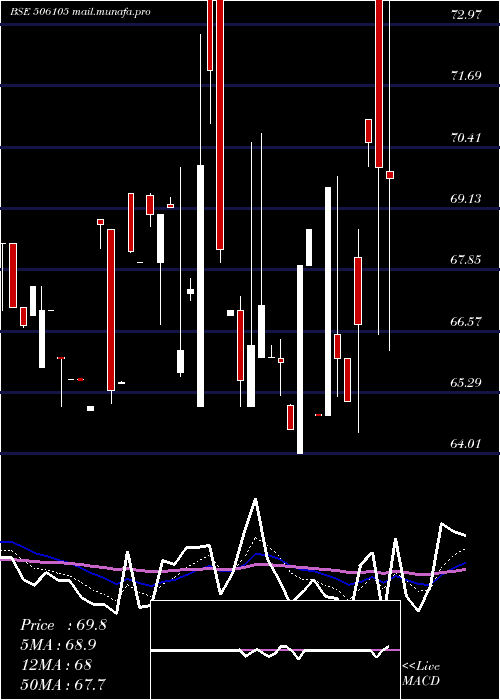This screenshot has width=500, height=700.
Task: Click the 50MA : 67.7 readout
Action: tap(63, 684)
